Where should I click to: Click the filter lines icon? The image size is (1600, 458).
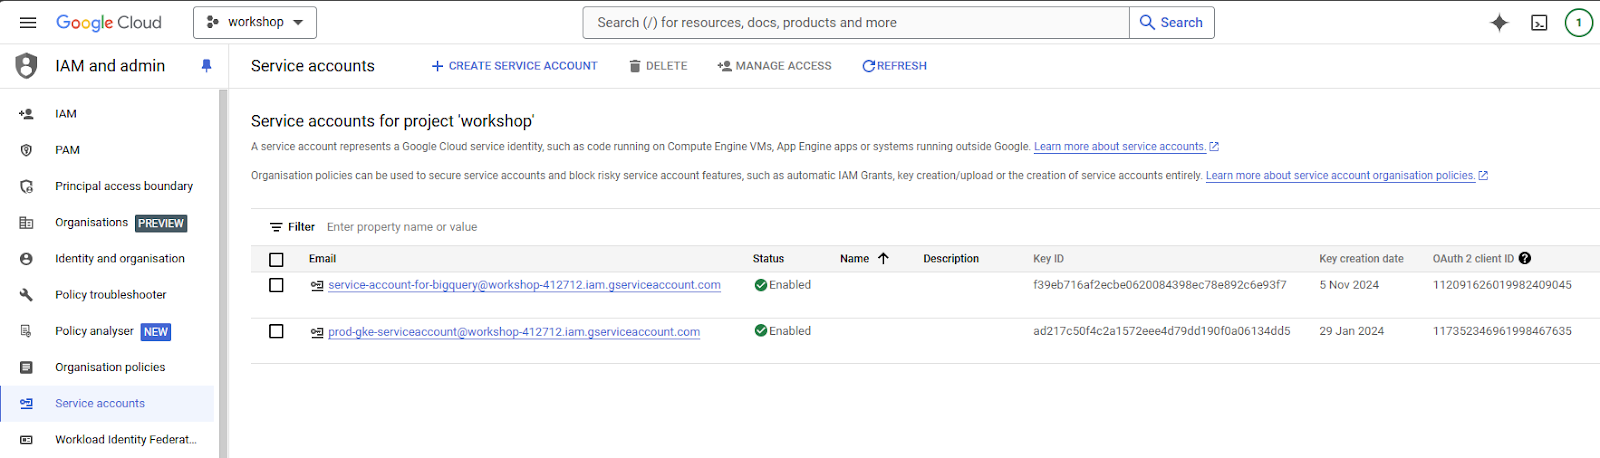276,227
